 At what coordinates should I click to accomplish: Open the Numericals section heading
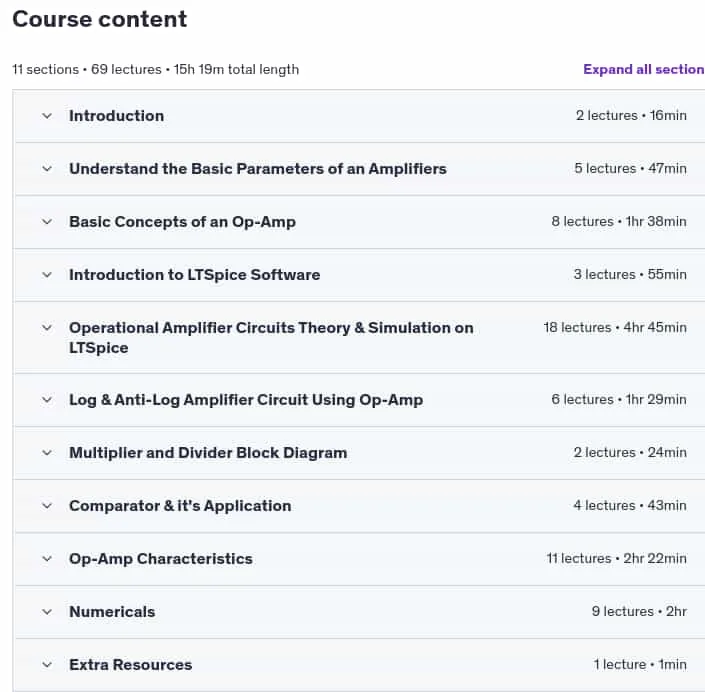click(x=112, y=612)
